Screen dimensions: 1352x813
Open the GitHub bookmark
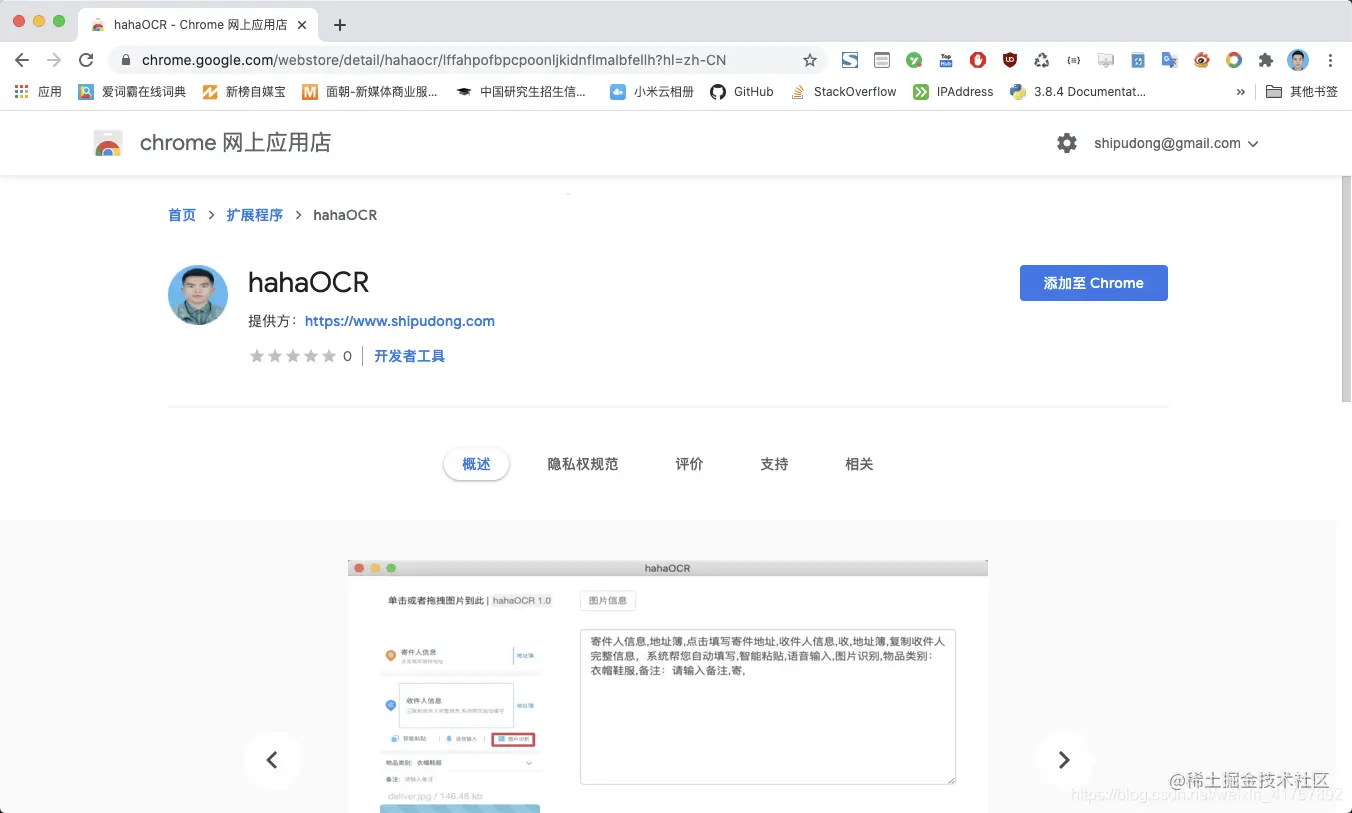pos(742,91)
